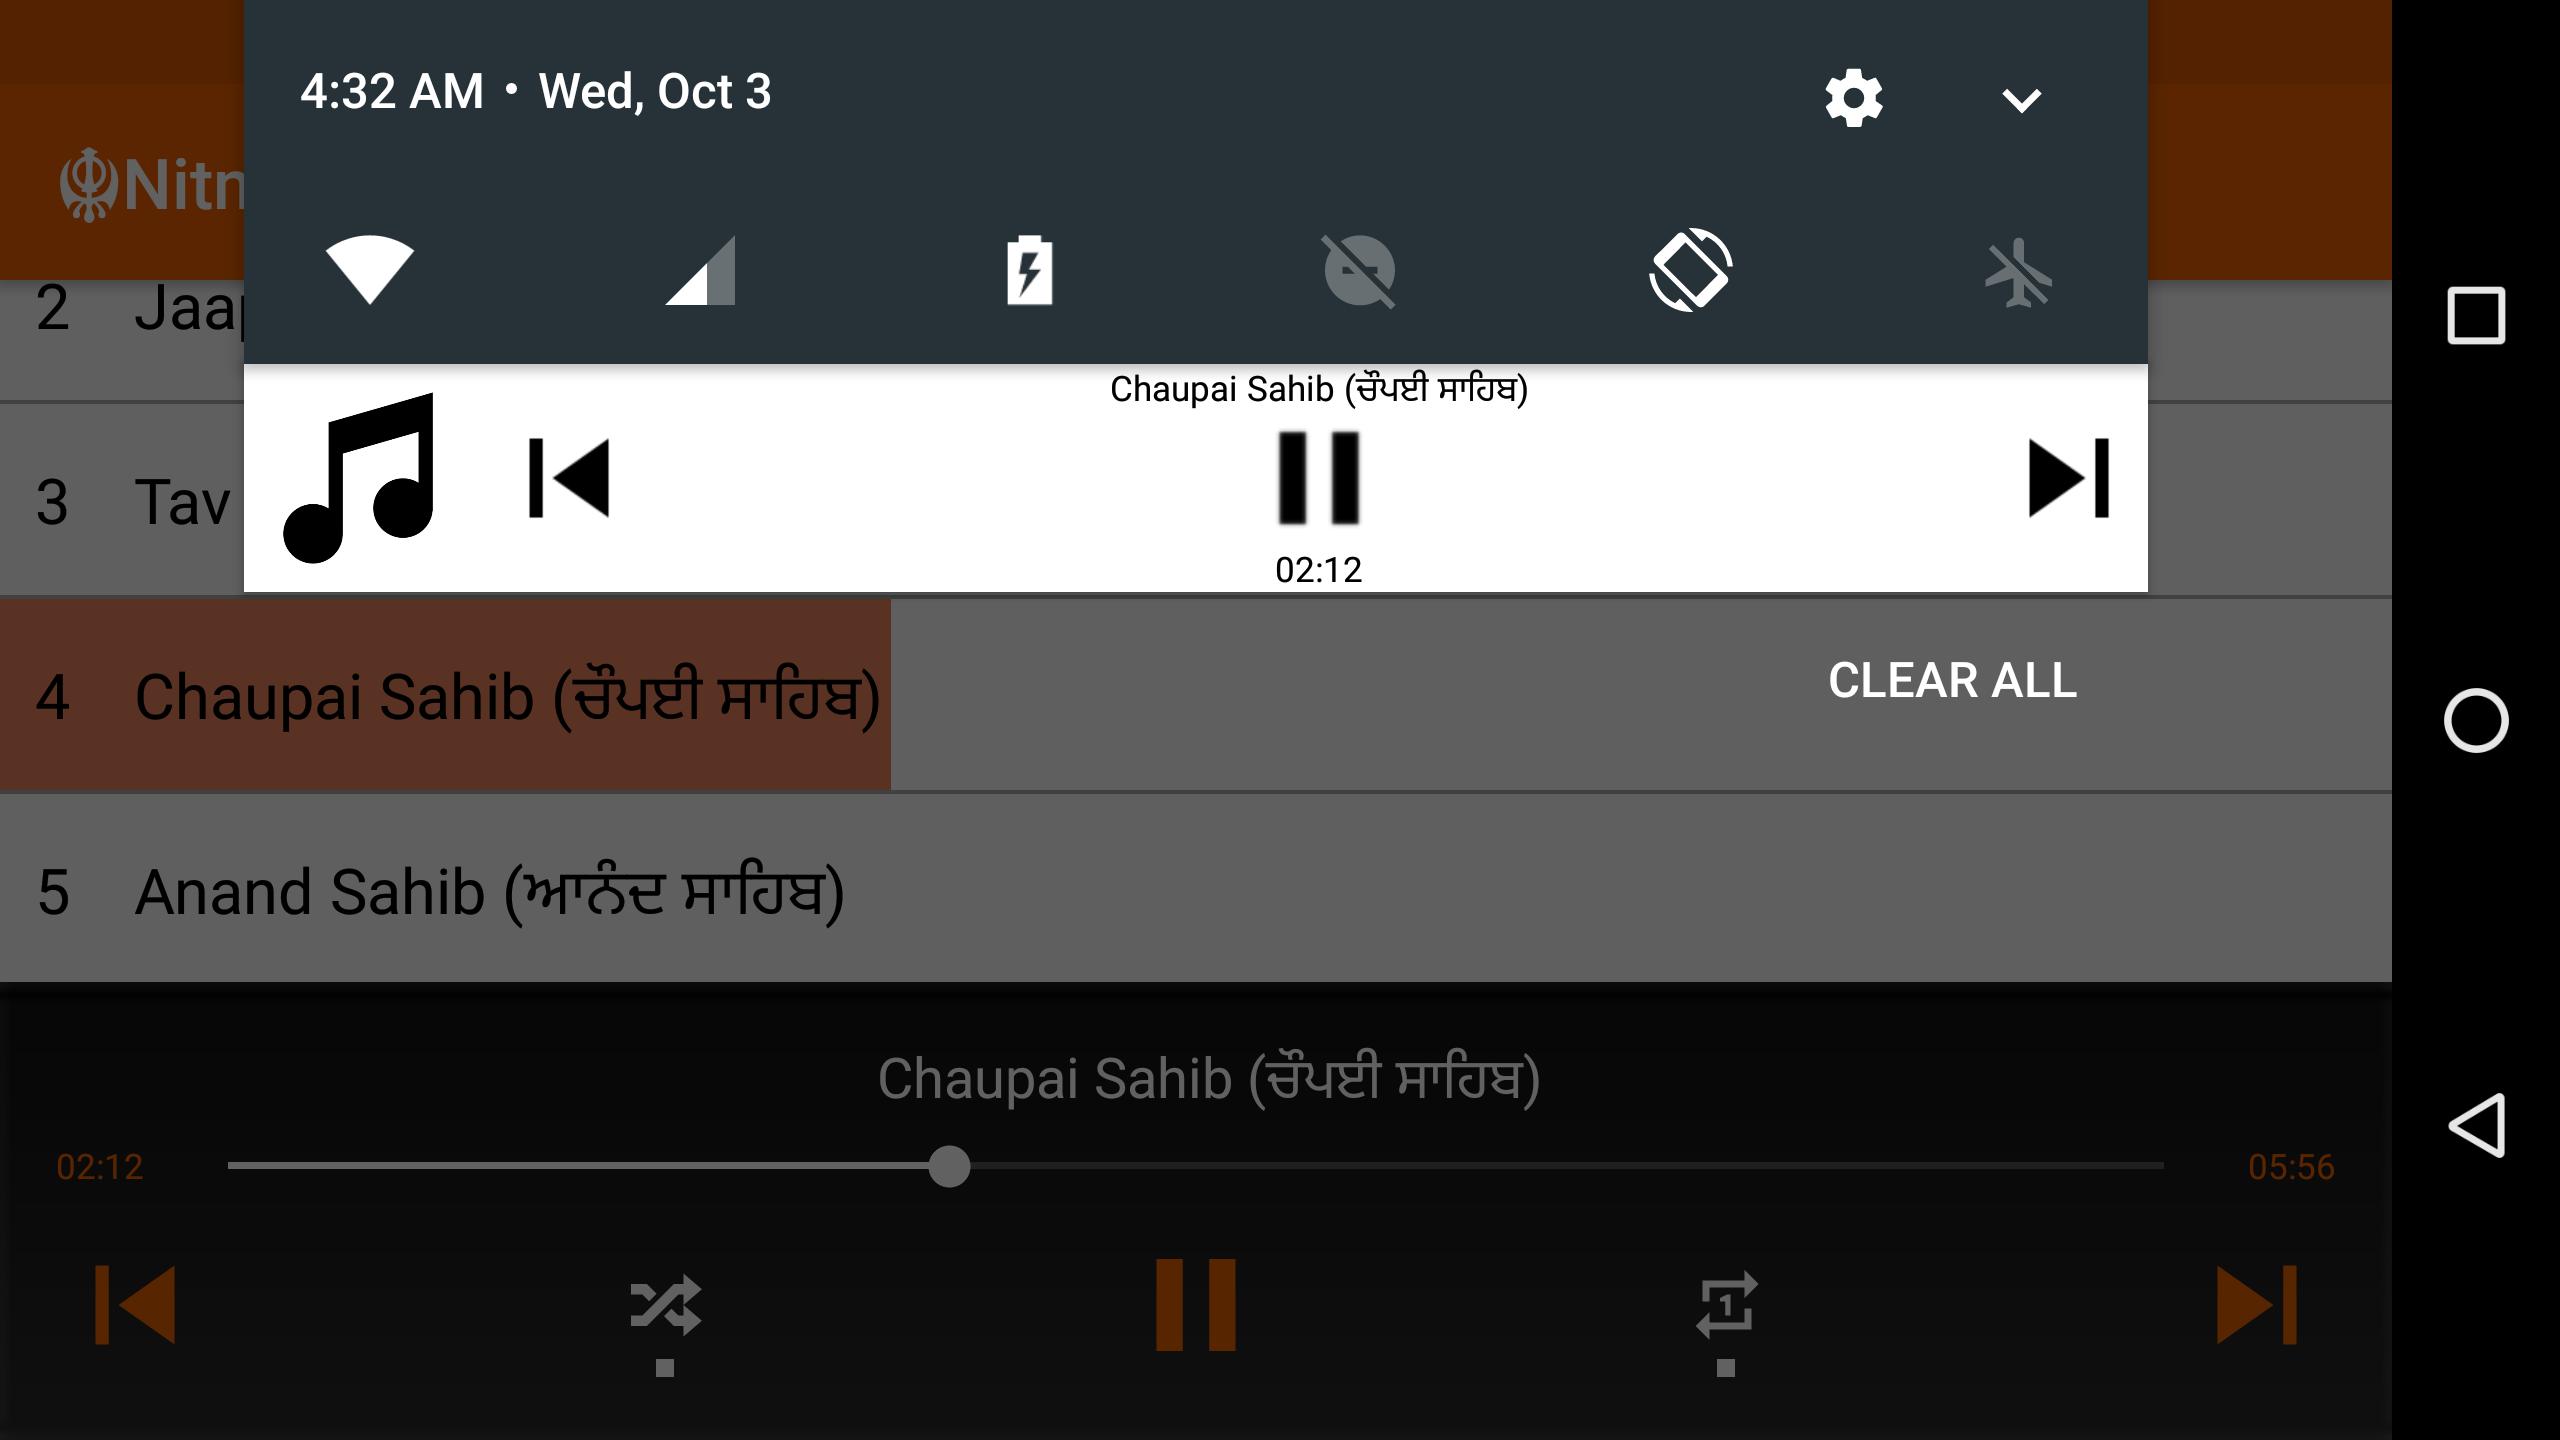Go back with the triangle nav button
Viewport: 2560px width, 1440px height.
tap(2476, 1125)
